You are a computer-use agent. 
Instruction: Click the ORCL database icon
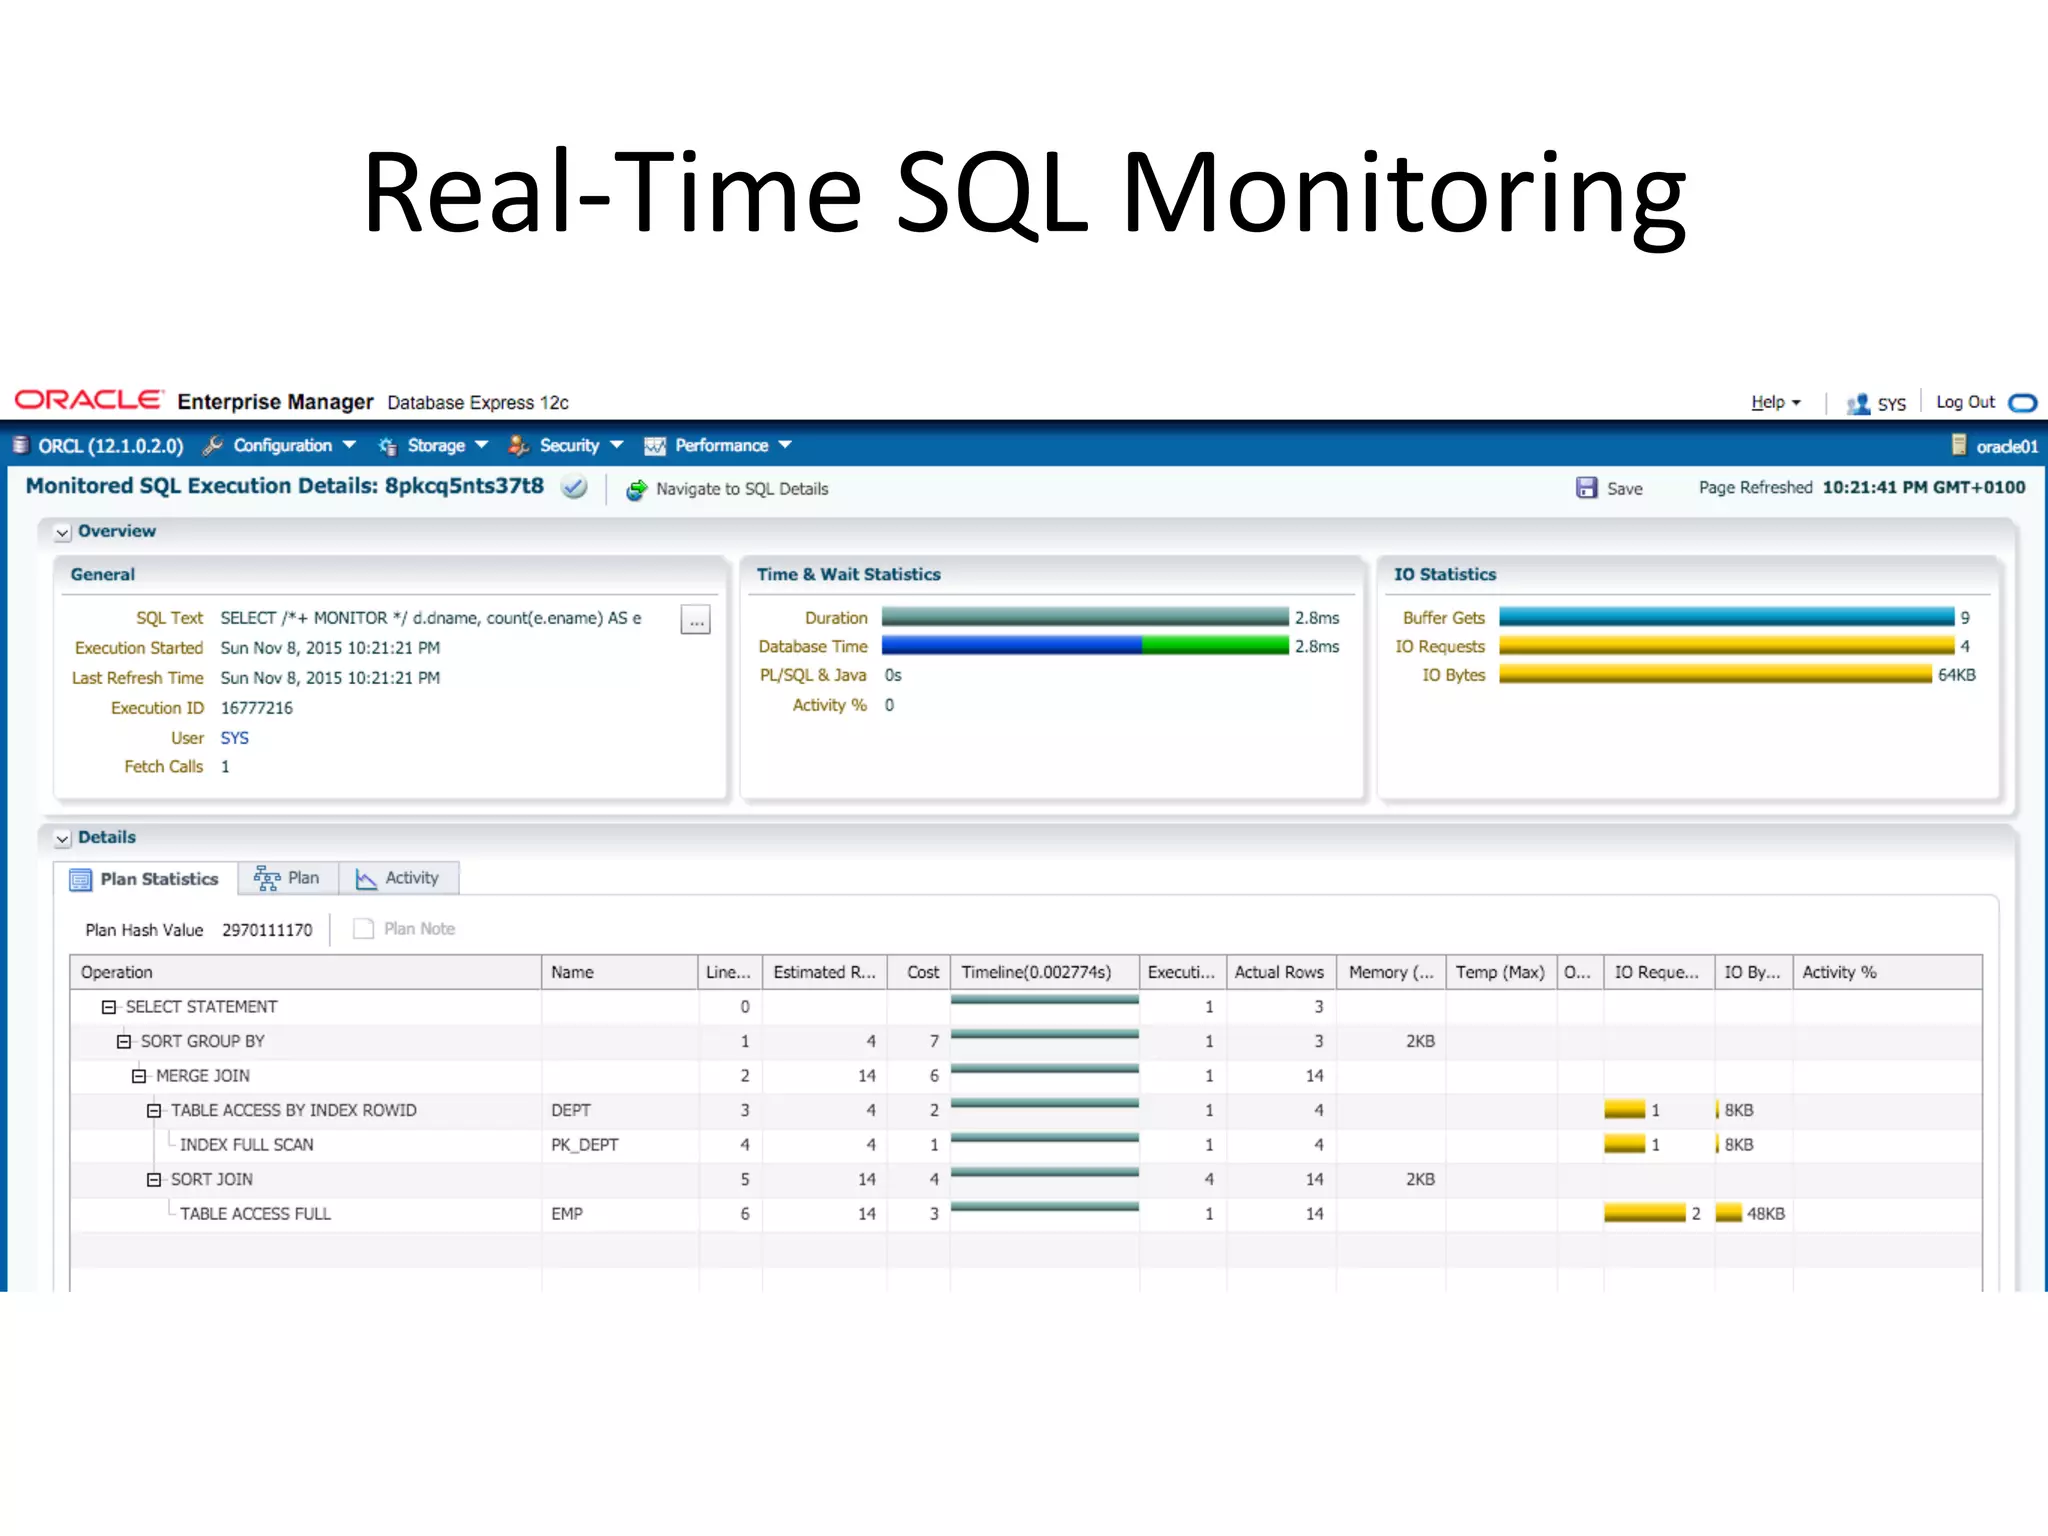pos(21,445)
